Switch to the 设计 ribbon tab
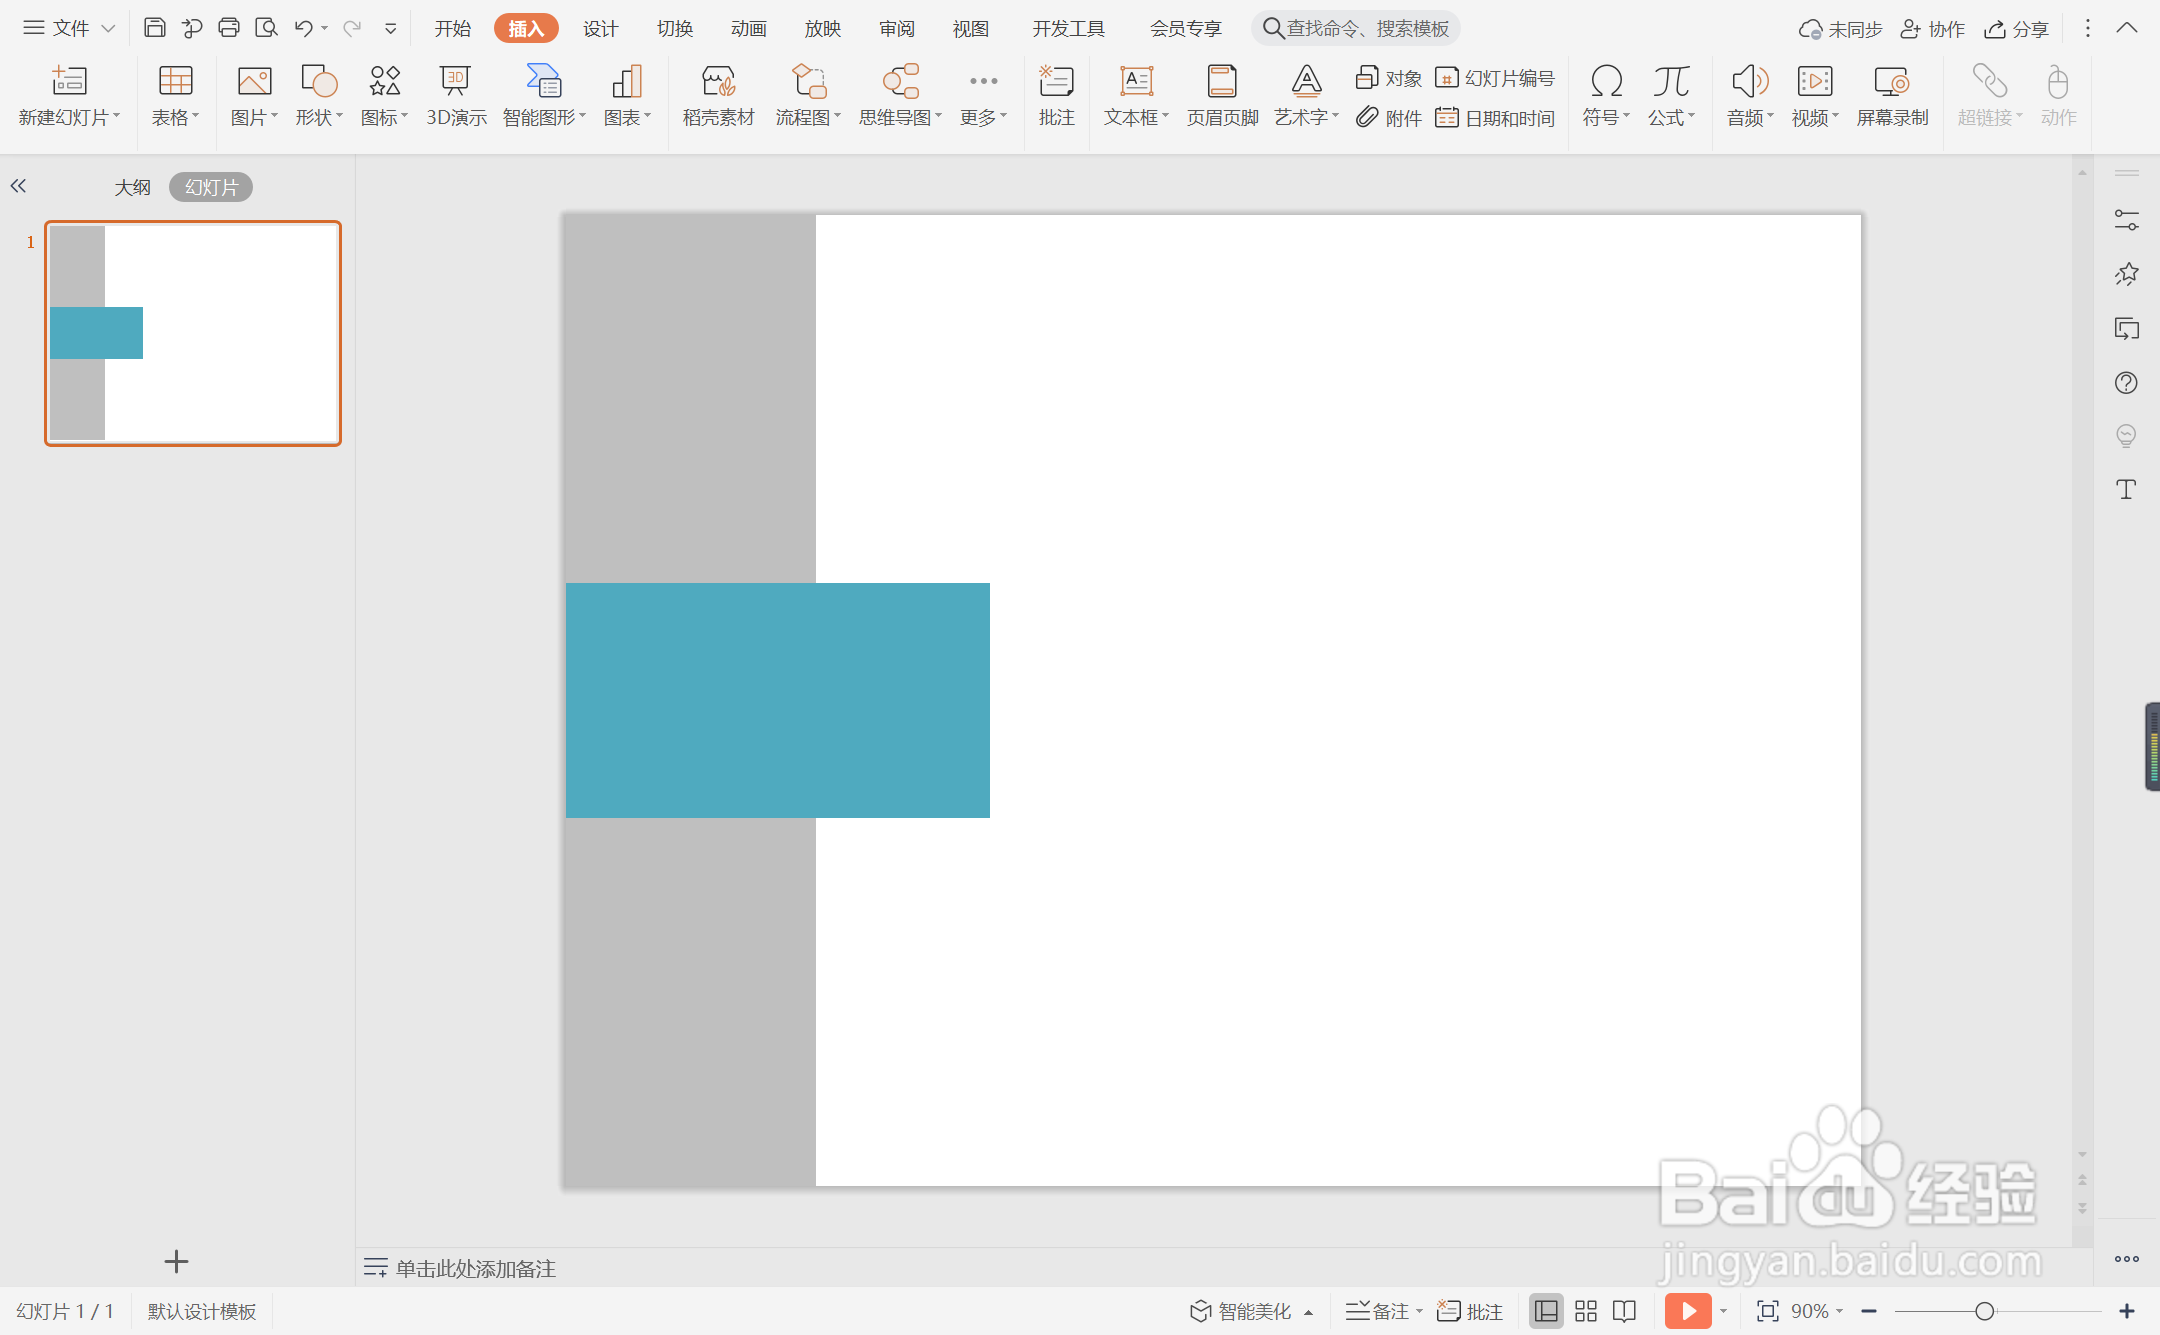2160x1335 pixels. click(600, 29)
